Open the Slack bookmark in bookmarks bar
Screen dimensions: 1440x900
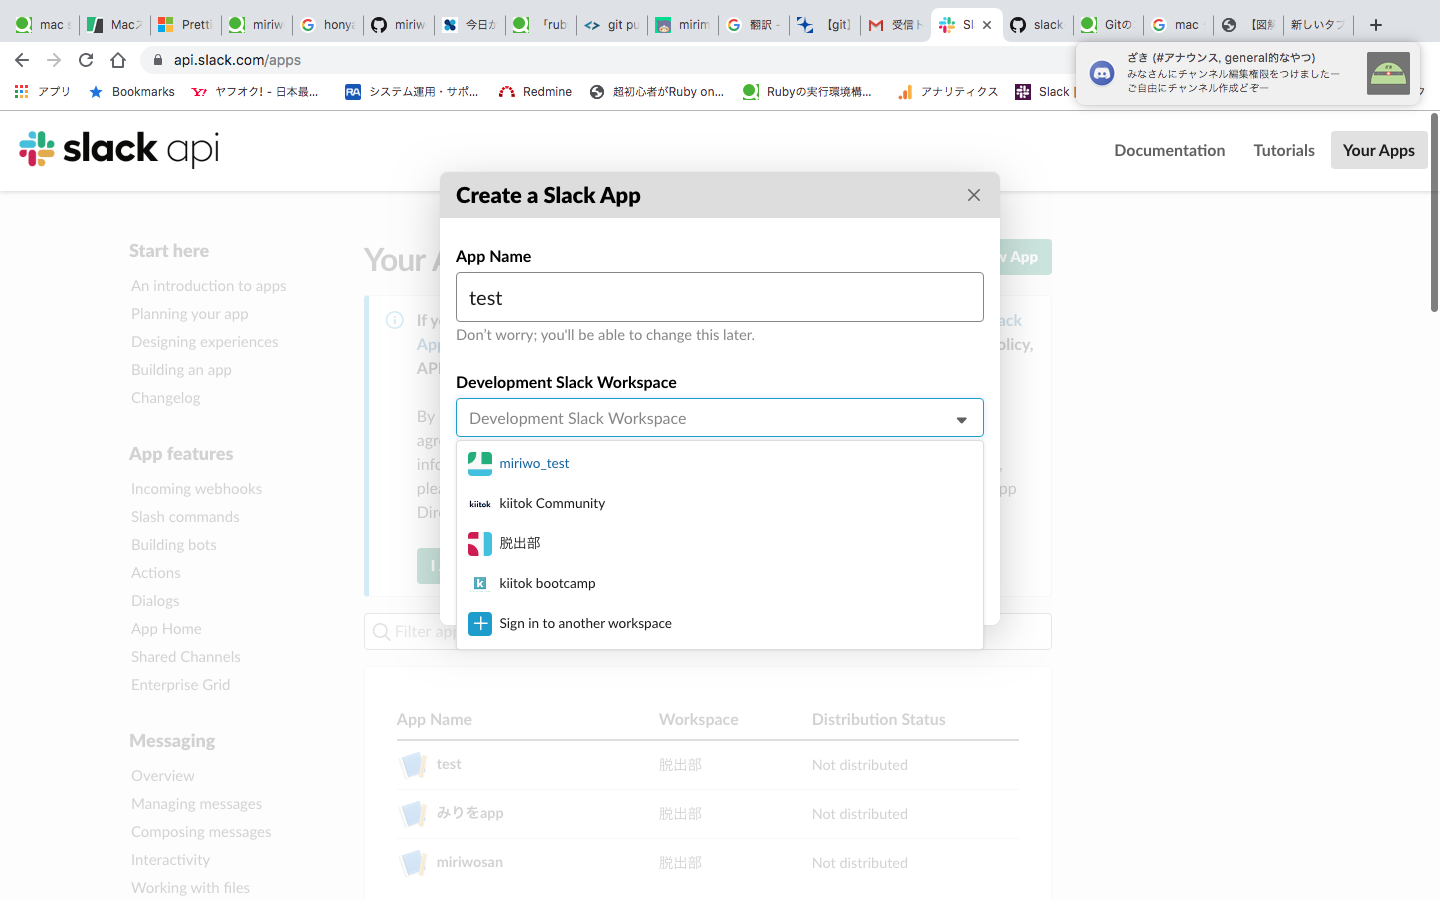click(x=1044, y=91)
